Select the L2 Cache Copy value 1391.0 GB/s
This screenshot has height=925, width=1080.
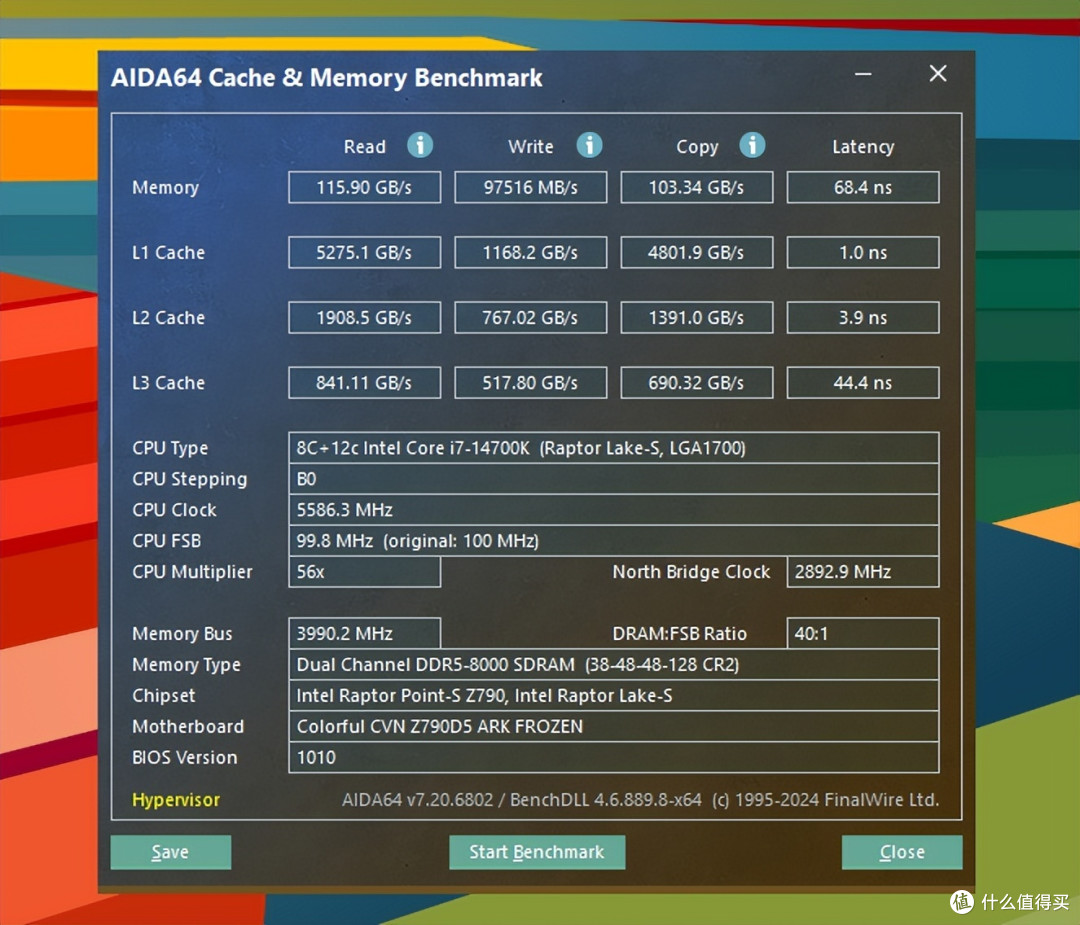pyautogui.click(x=696, y=318)
